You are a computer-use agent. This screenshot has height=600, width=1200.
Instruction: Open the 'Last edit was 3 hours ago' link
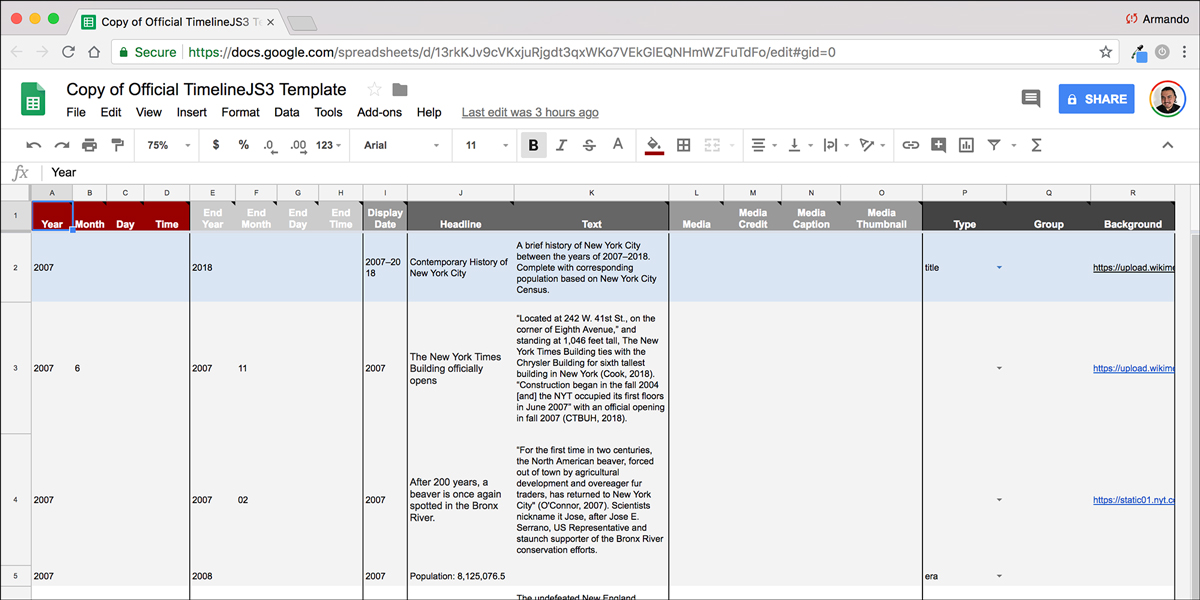click(x=530, y=112)
